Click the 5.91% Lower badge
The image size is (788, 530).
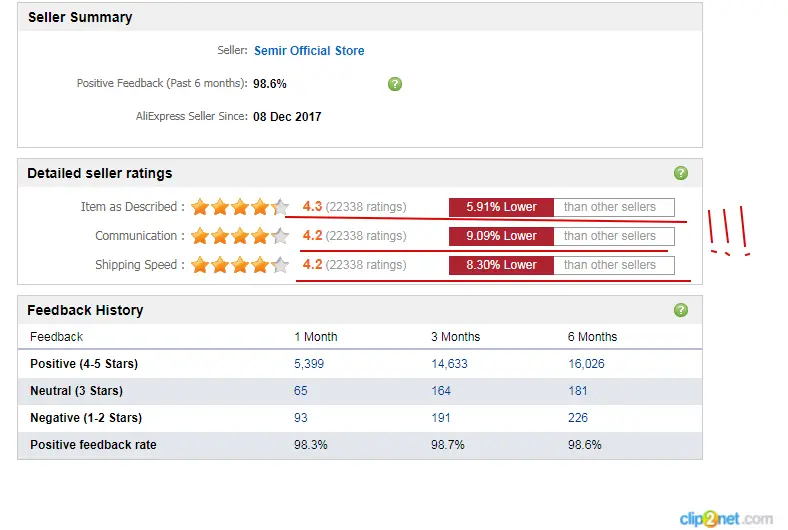pyautogui.click(x=501, y=207)
